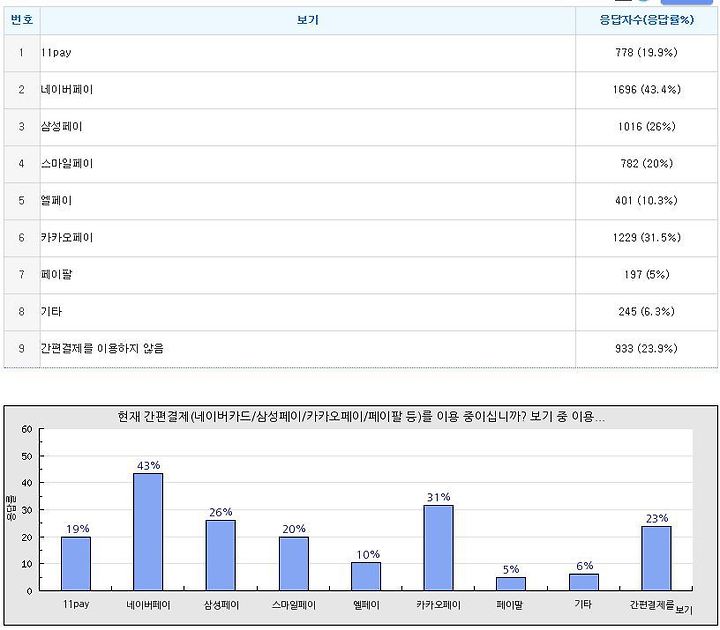Click the '기타' x-axis label under the chart
The height and width of the screenshot is (630, 720).
coord(583,604)
